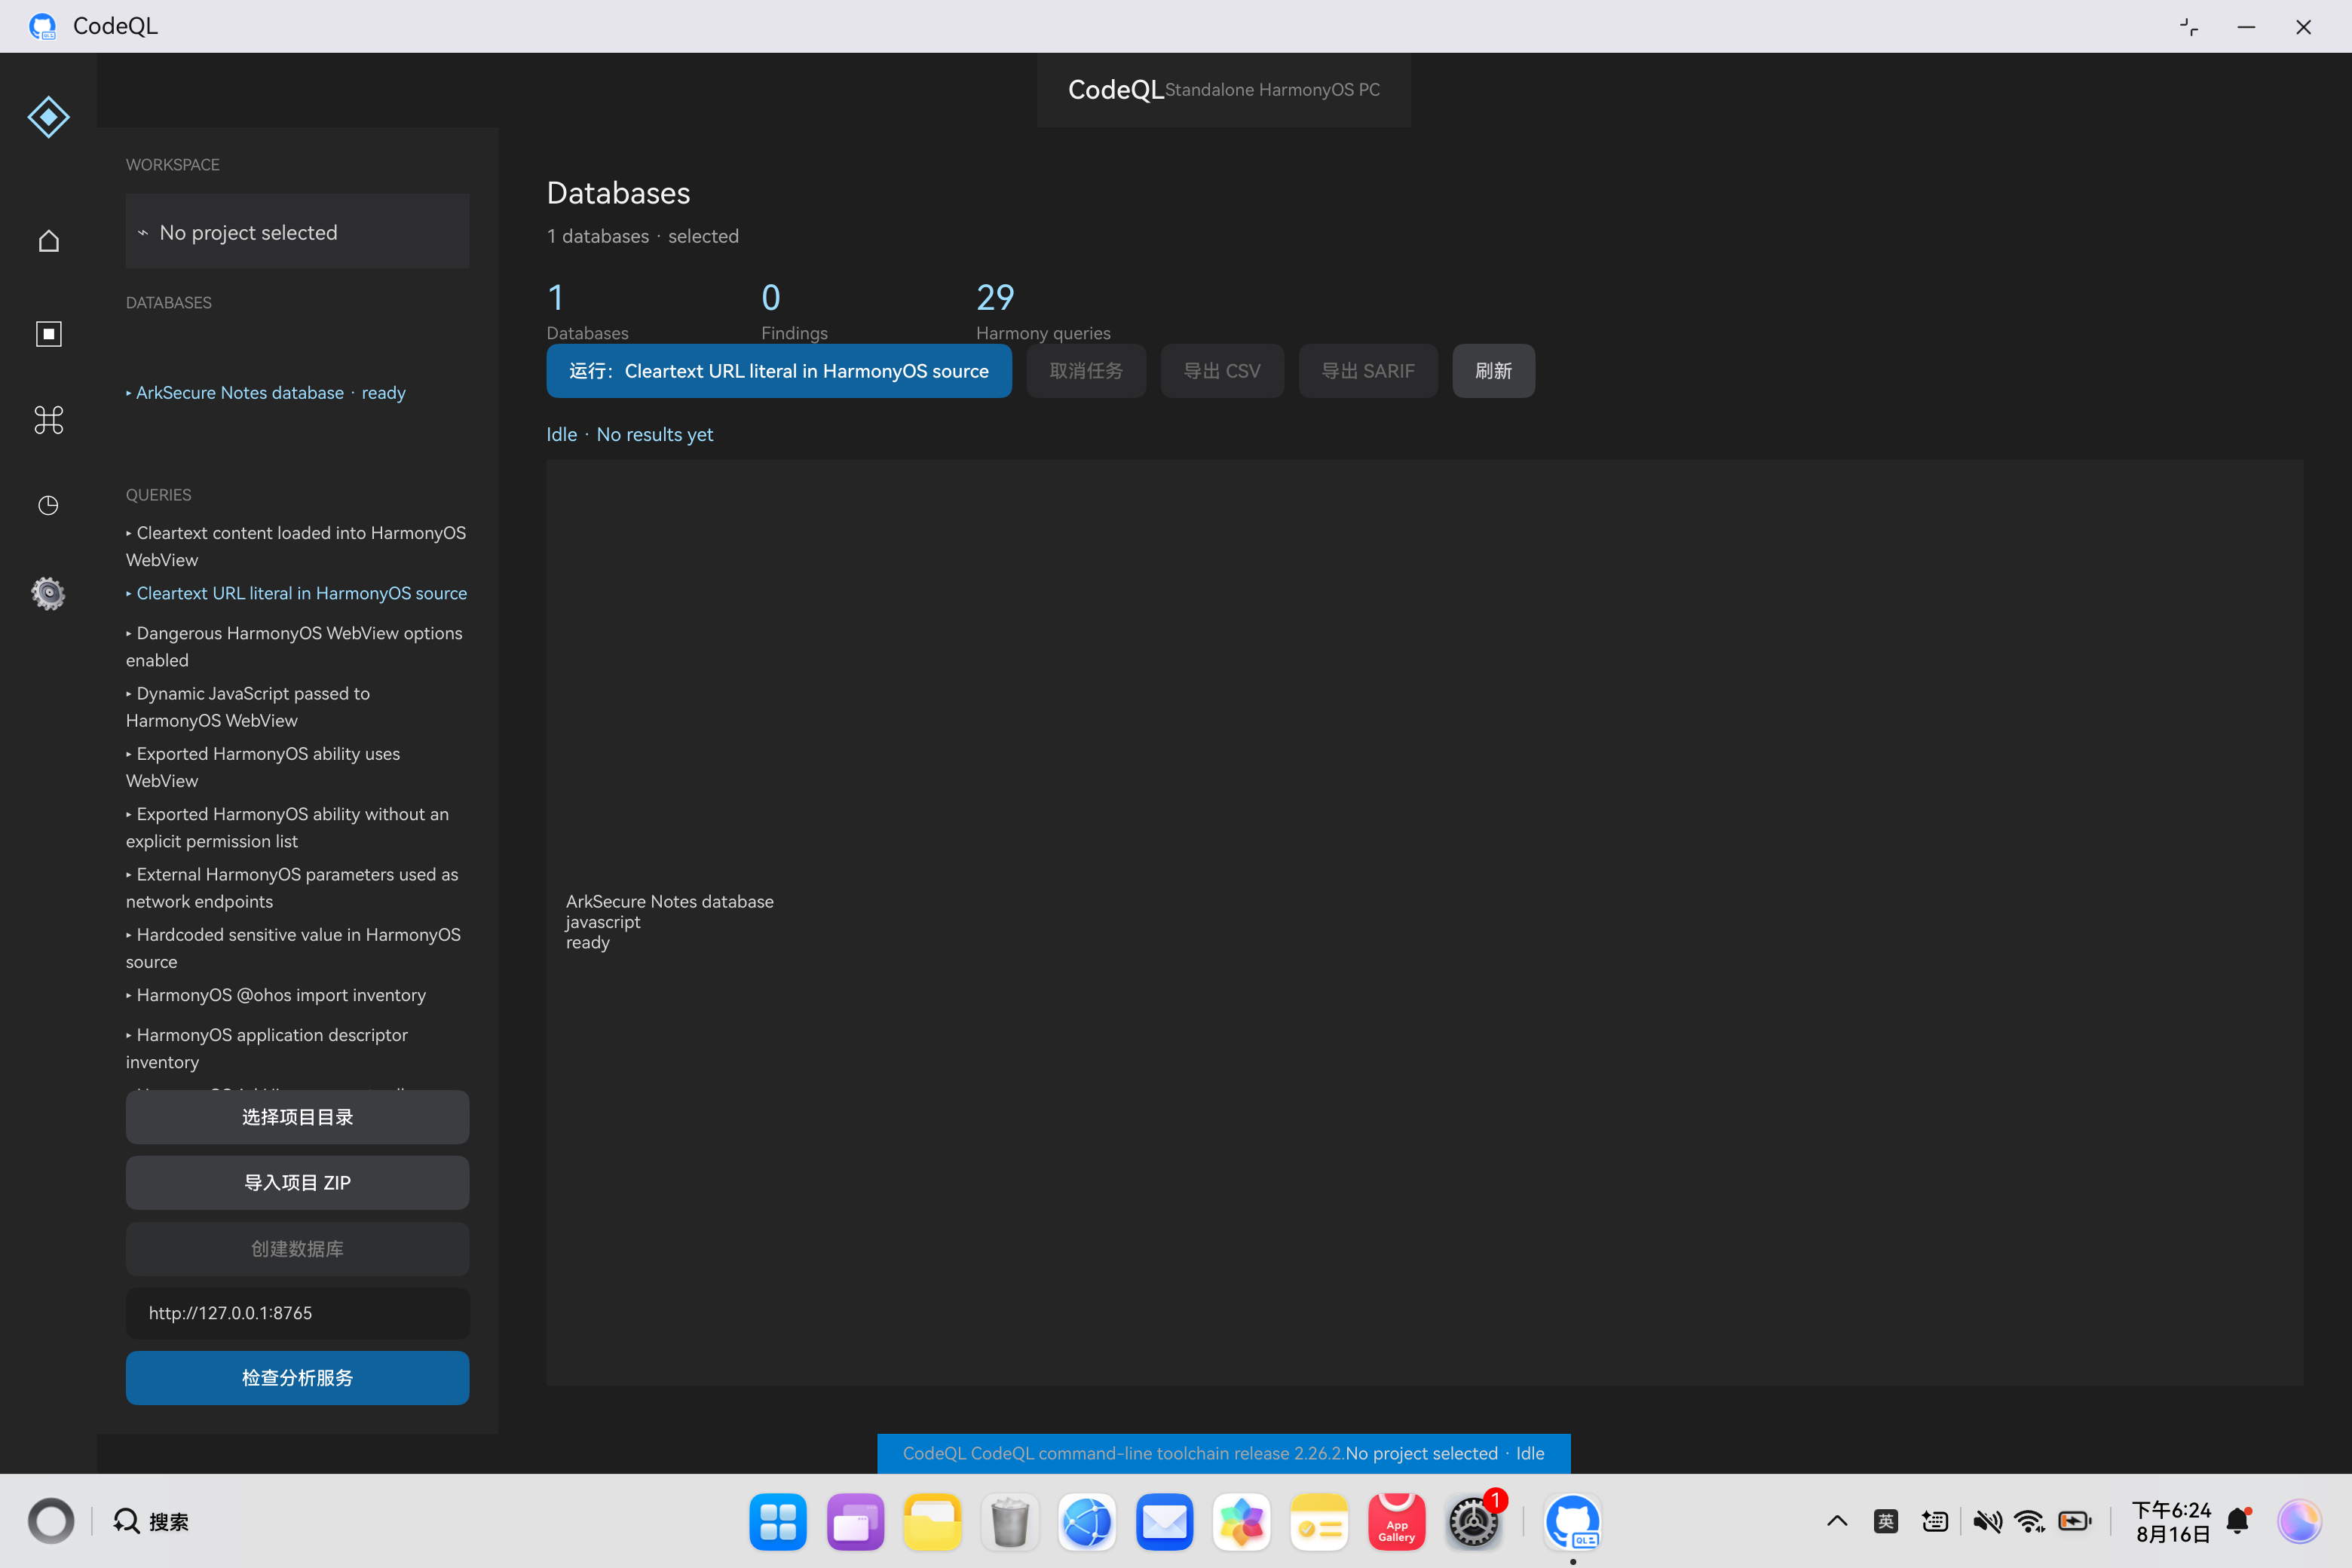Click the QUERIES section heading
This screenshot has width=2352, height=1568.
(158, 495)
